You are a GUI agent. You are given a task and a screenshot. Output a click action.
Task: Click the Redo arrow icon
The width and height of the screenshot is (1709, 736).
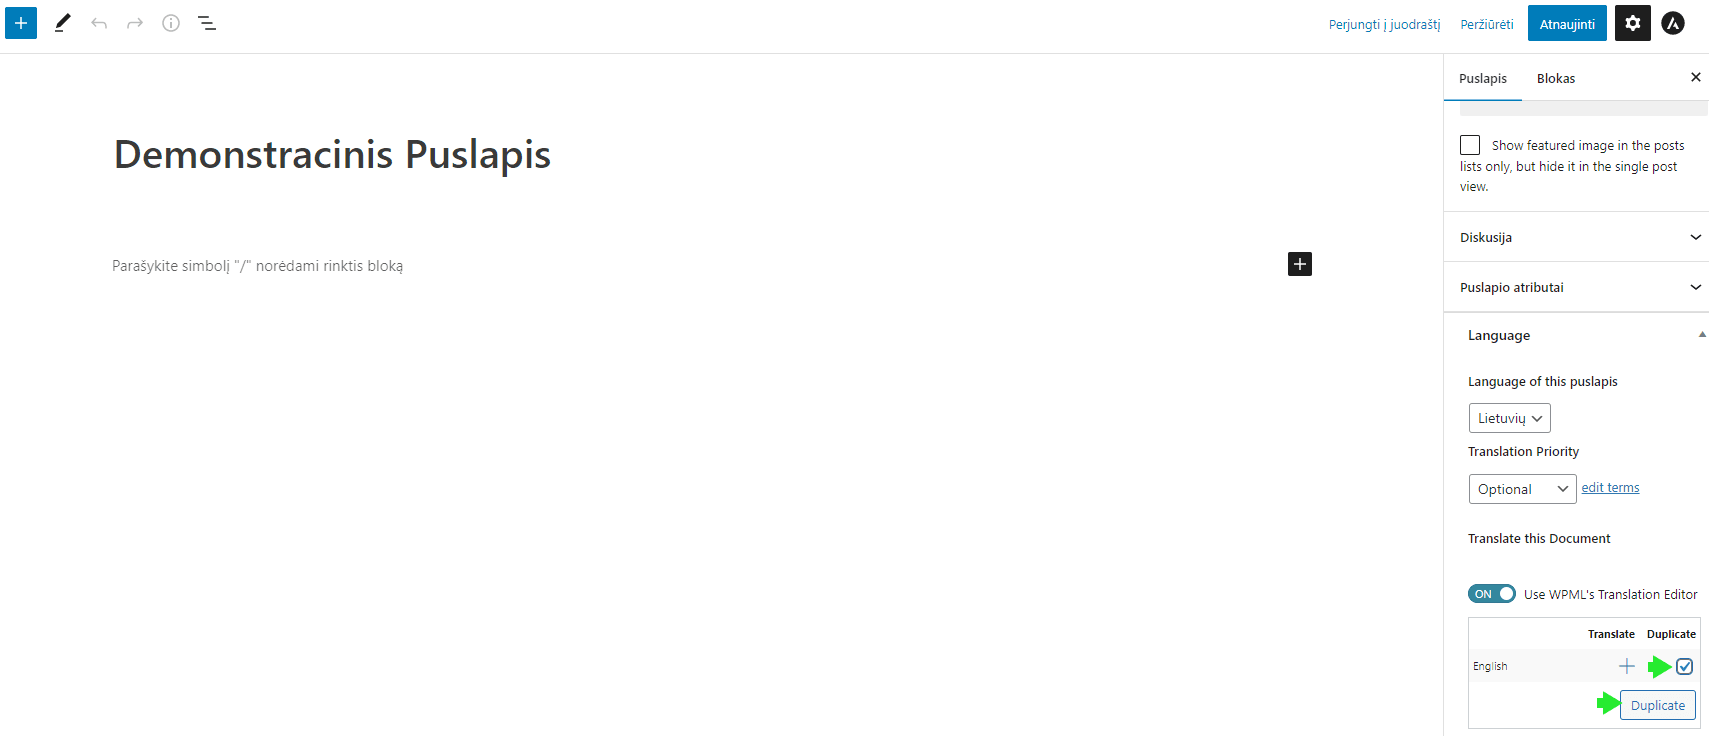(x=135, y=23)
